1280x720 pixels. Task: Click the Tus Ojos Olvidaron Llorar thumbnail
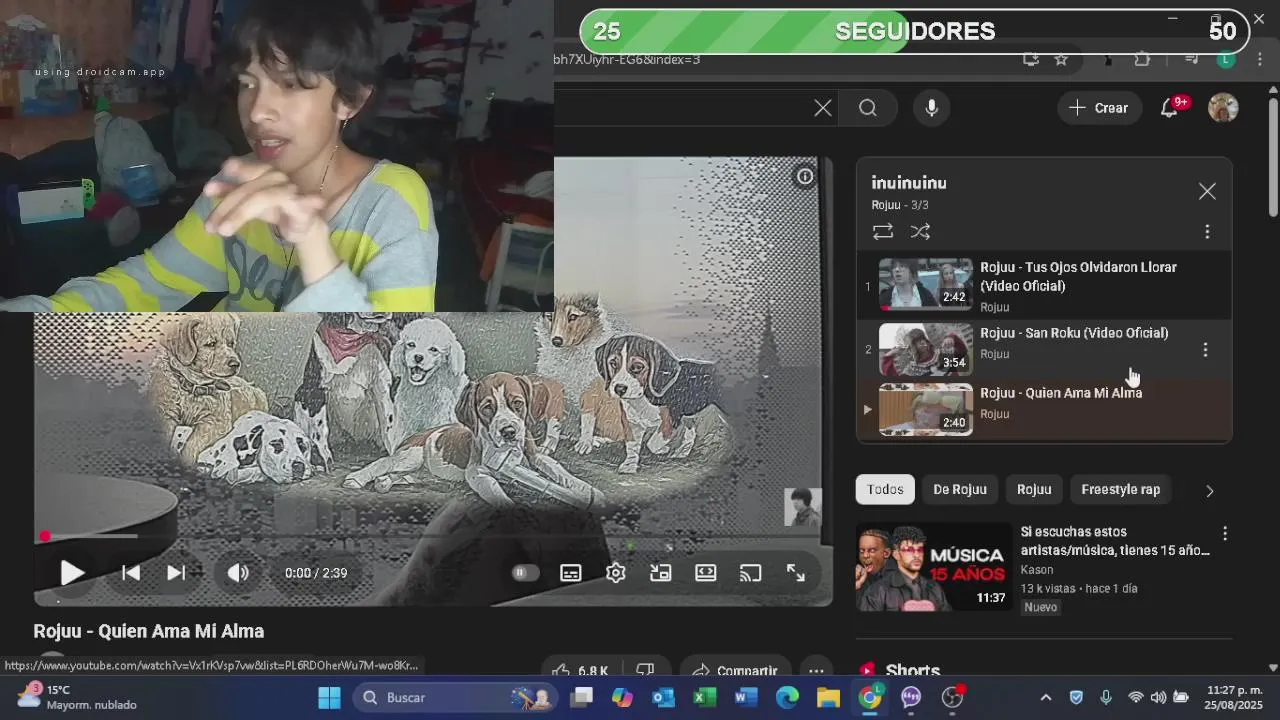(x=925, y=284)
